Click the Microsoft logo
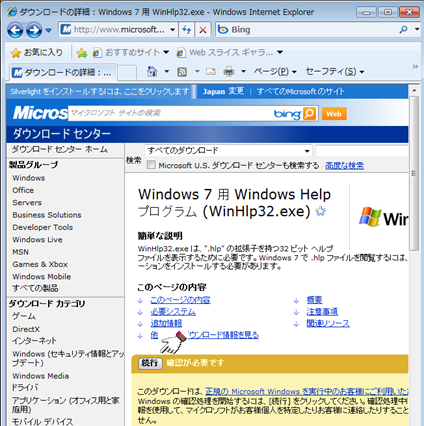This screenshot has height=426, width=424. tap(40, 113)
